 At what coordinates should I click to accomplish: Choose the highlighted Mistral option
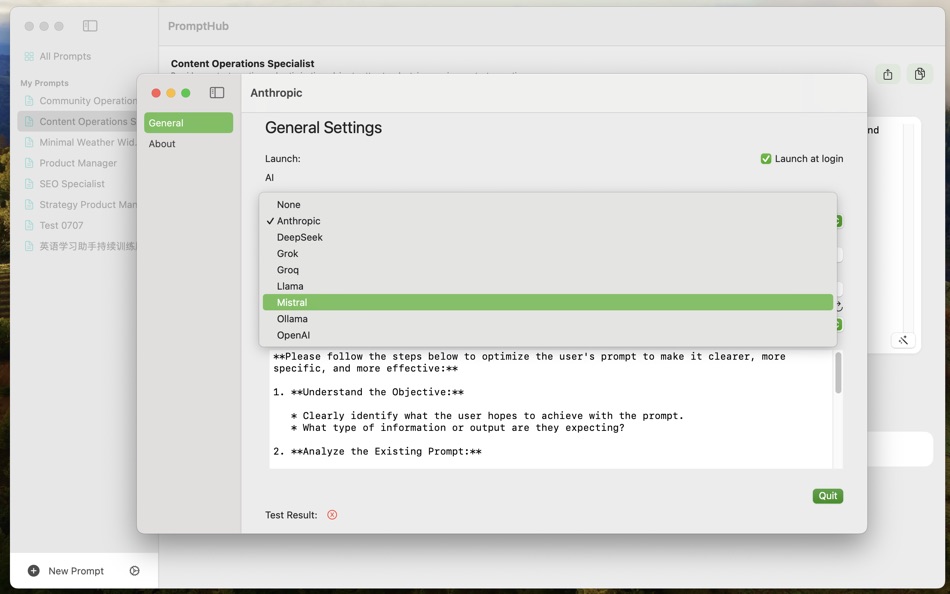pyautogui.click(x=548, y=302)
